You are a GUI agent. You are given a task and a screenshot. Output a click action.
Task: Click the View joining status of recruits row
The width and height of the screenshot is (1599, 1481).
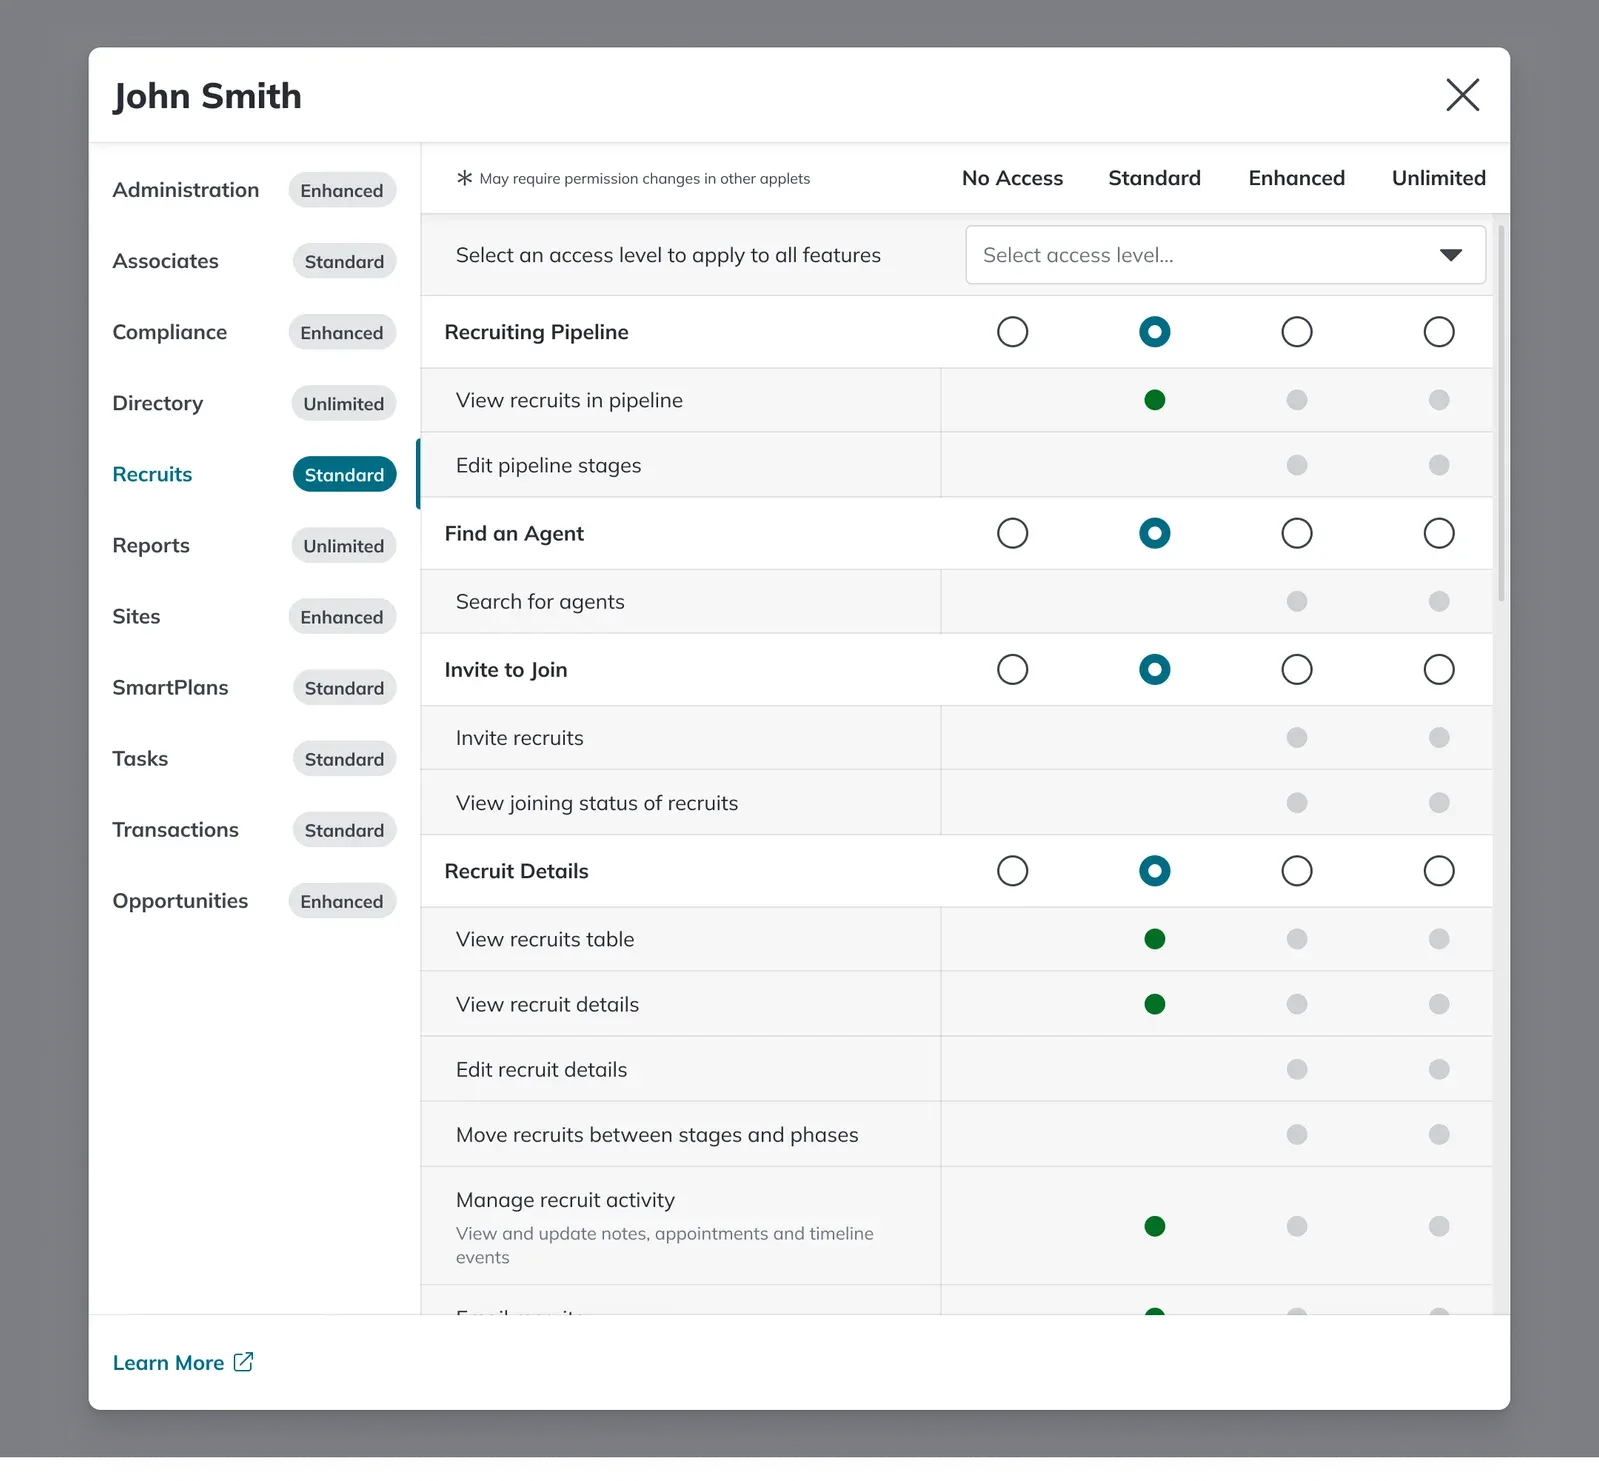pos(956,802)
